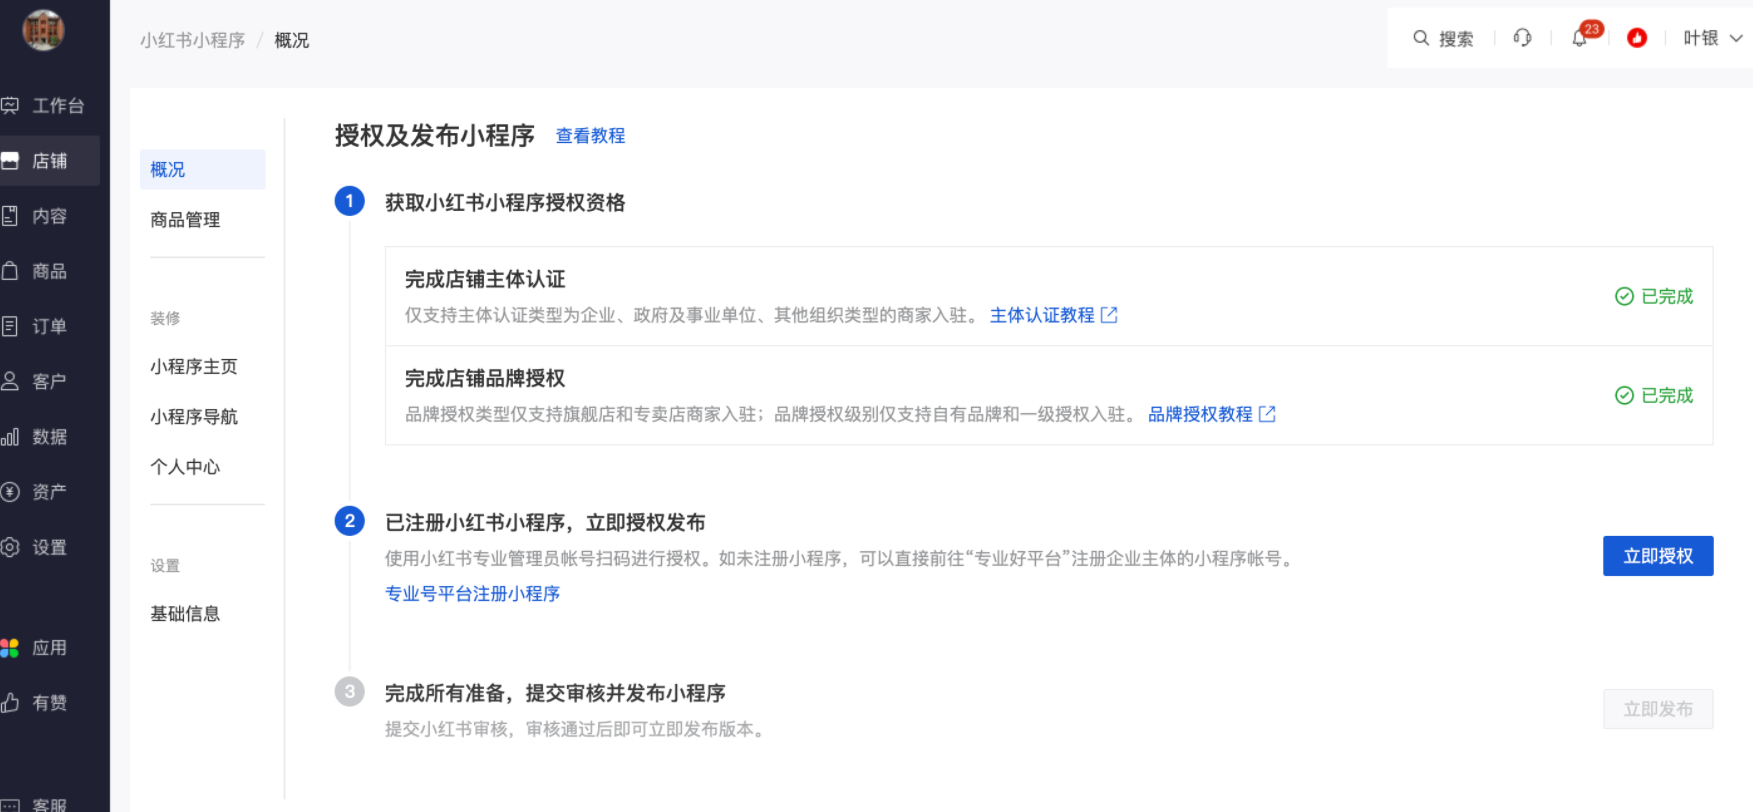Select the 概况 overview menu item
The height and width of the screenshot is (812, 1753).
coord(202,169)
